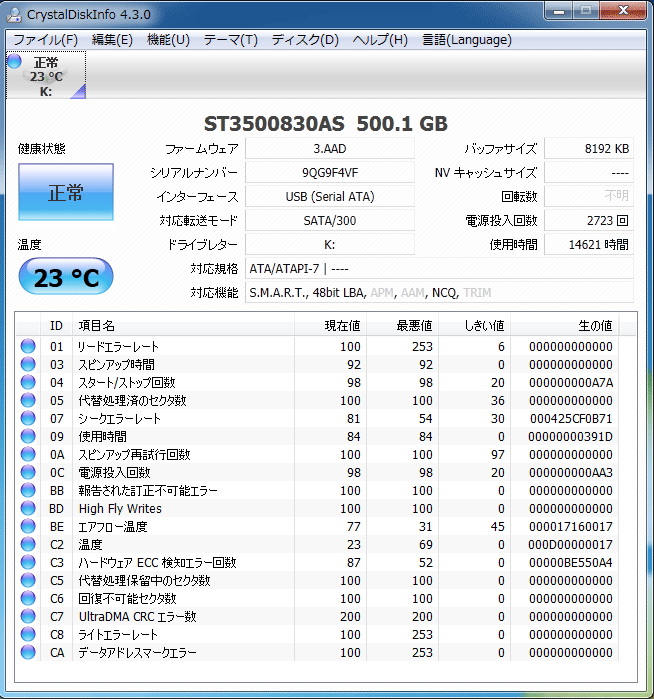Click the model title ST3500830AS 500.1 GB
654x699 pixels.
(326, 123)
